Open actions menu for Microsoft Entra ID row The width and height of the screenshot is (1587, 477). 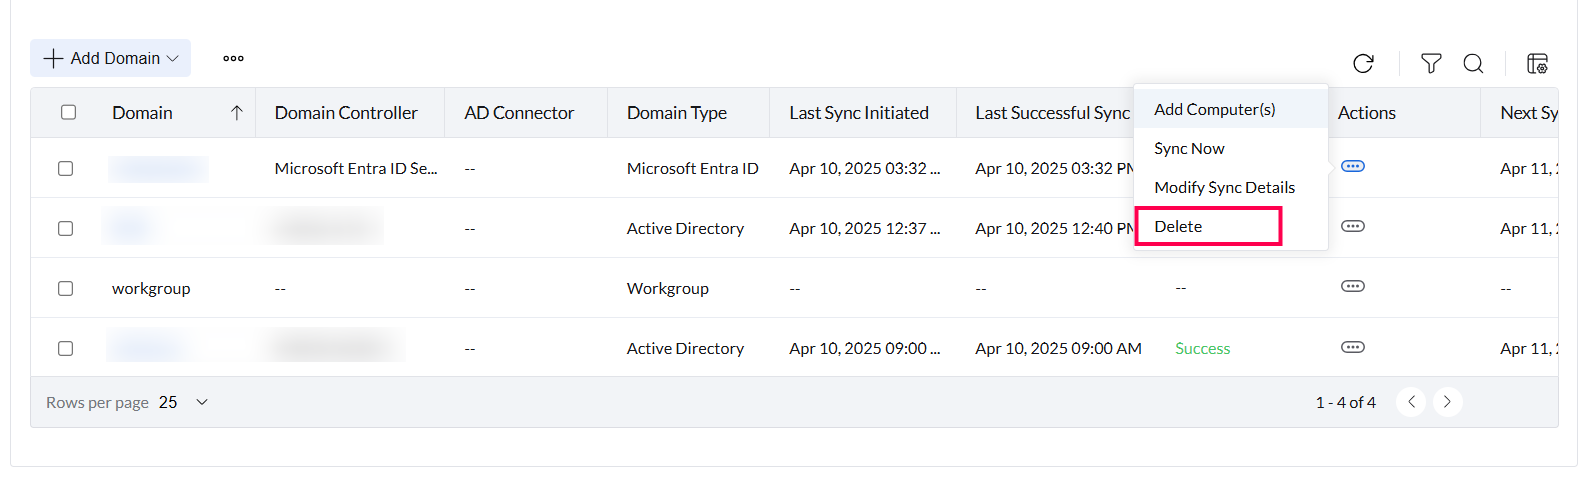pyautogui.click(x=1352, y=166)
